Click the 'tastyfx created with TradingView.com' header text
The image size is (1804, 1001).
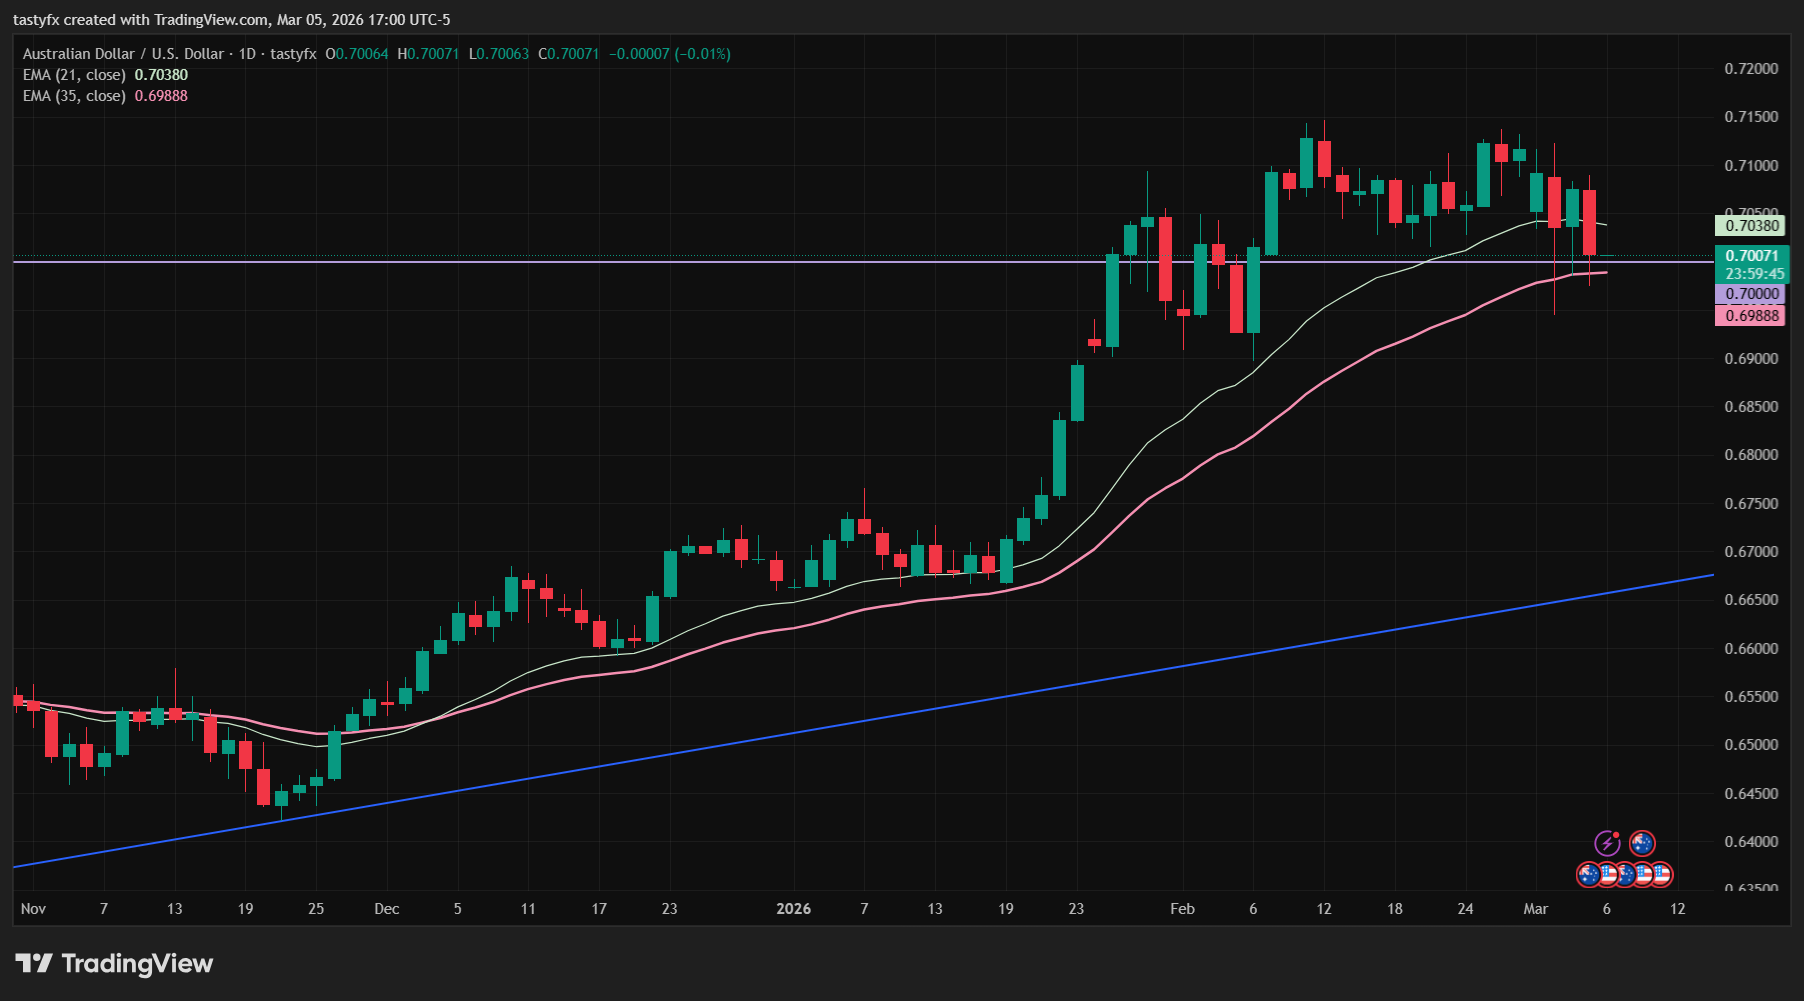[232, 18]
